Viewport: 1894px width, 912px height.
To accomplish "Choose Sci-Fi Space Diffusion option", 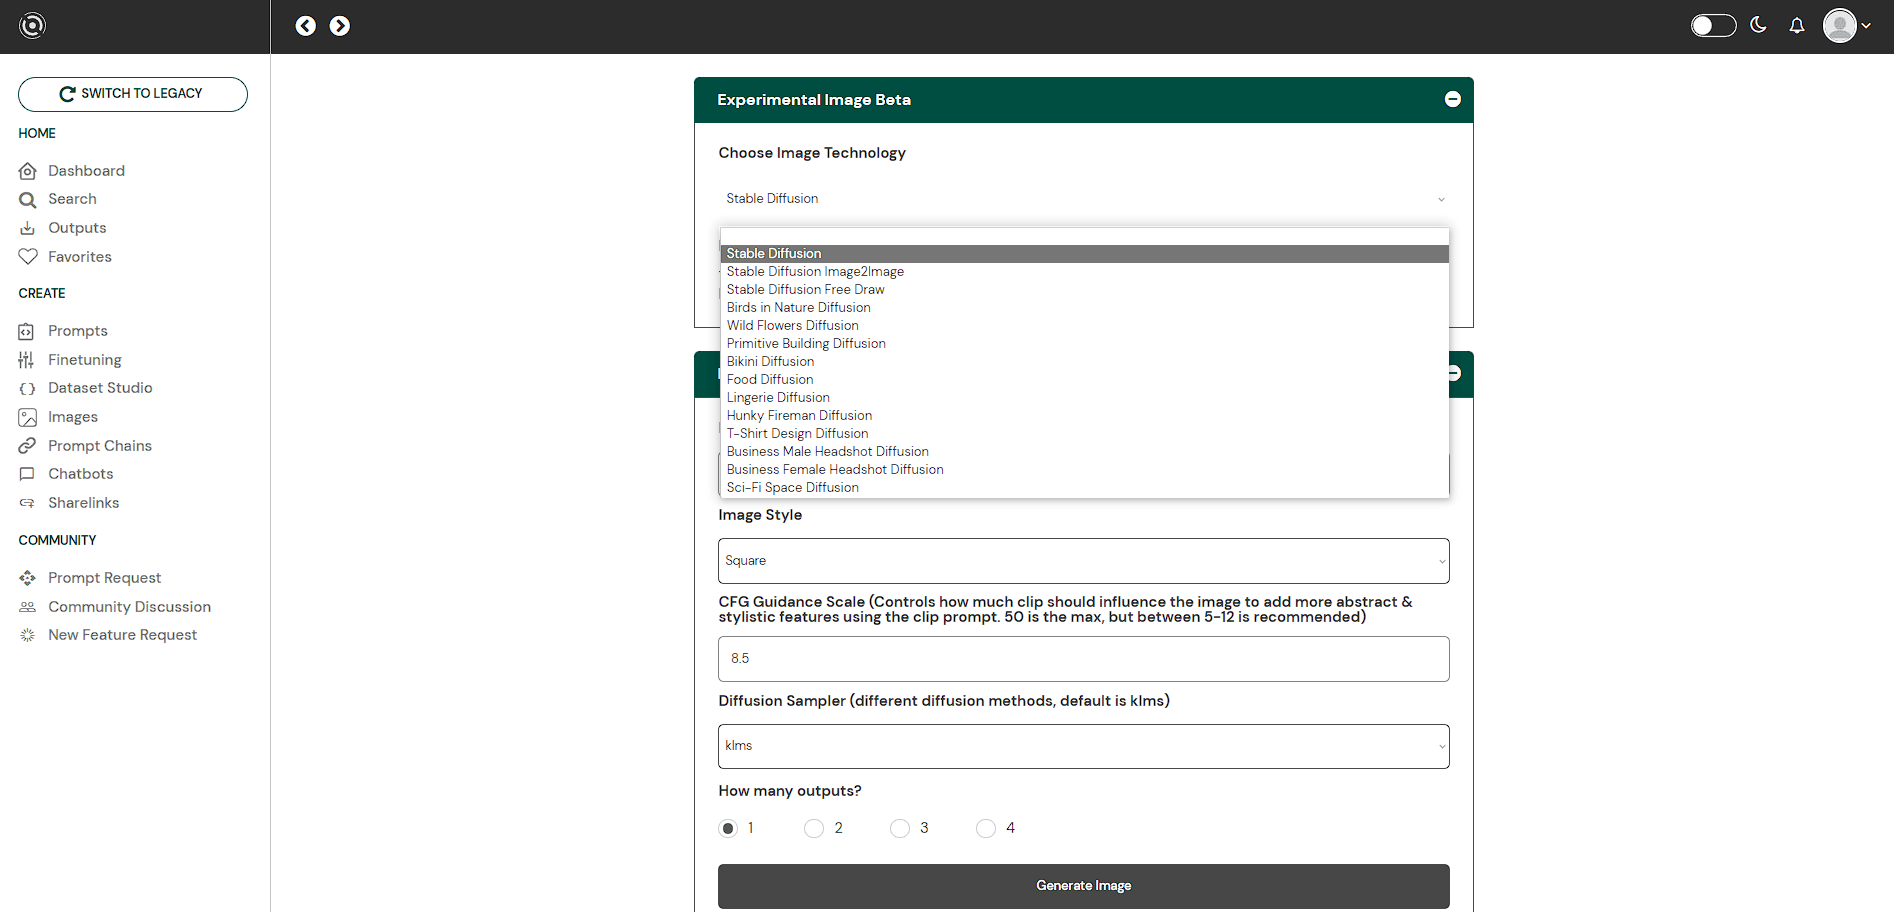I will 792,488.
